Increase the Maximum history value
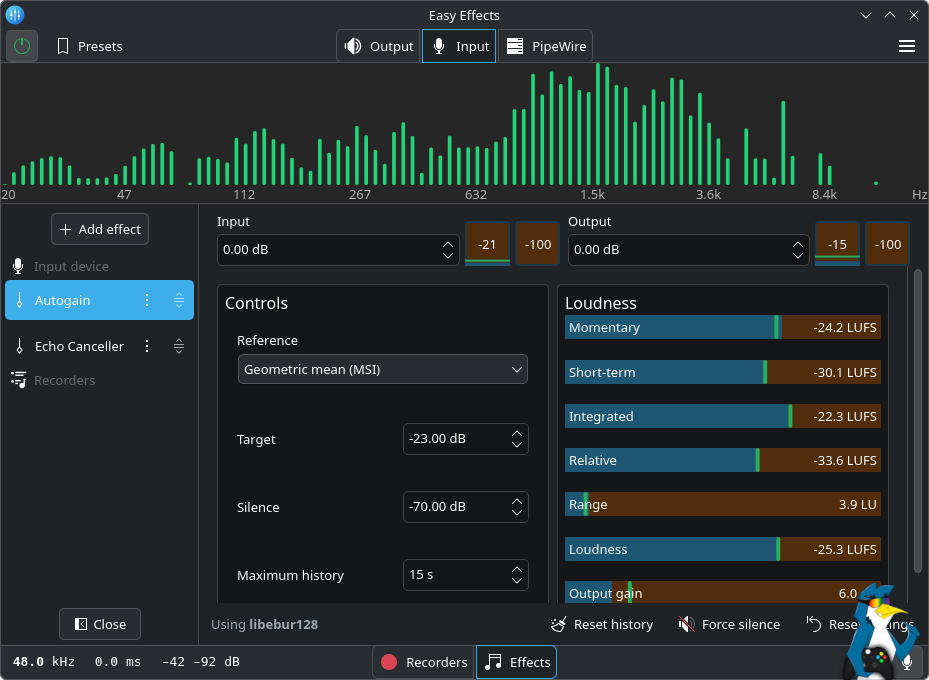Screen dimensions: 929x680 click(516, 570)
